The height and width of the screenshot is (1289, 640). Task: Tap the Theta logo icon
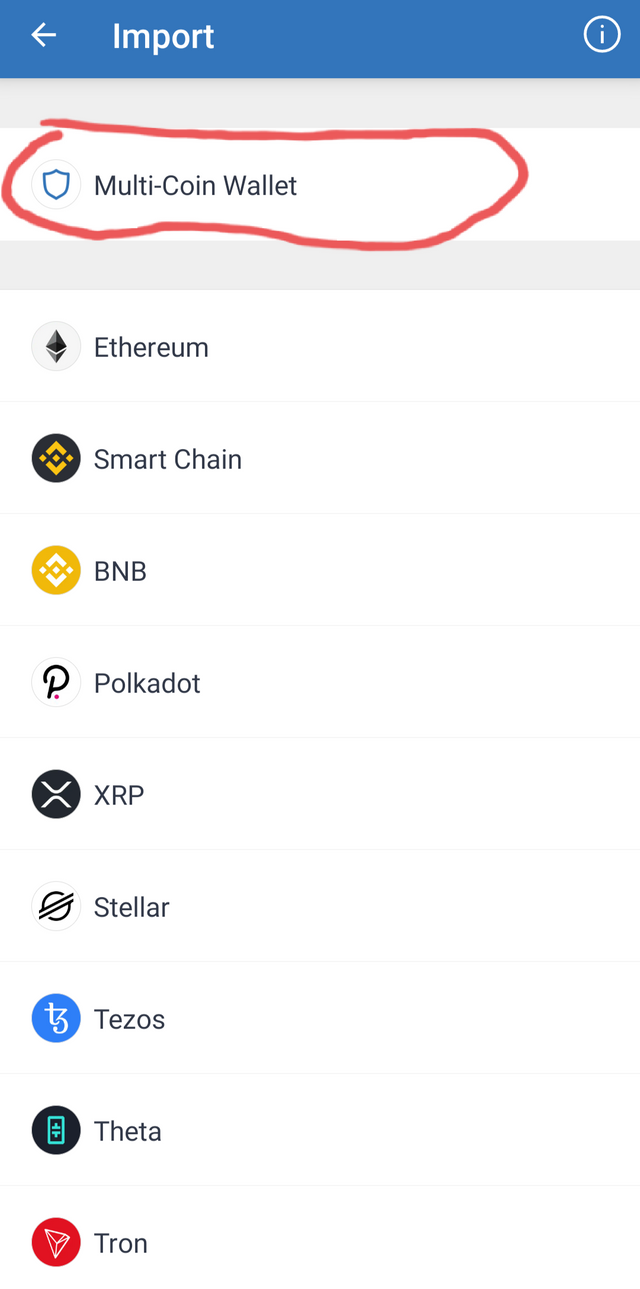[56, 1131]
